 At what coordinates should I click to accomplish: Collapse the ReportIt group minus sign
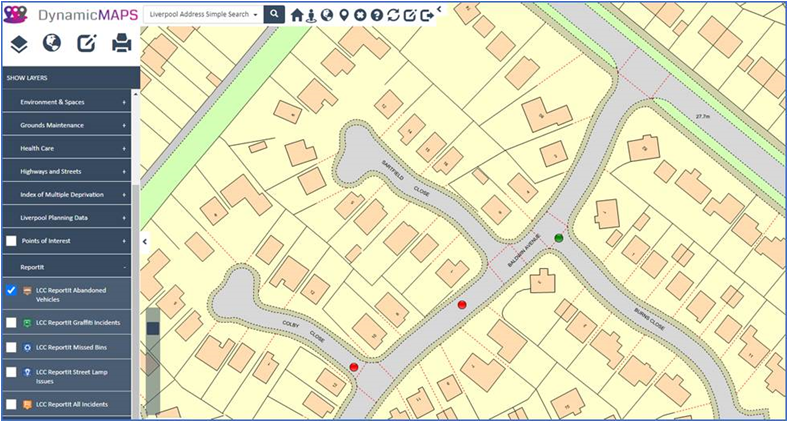pyautogui.click(x=124, y=268)
